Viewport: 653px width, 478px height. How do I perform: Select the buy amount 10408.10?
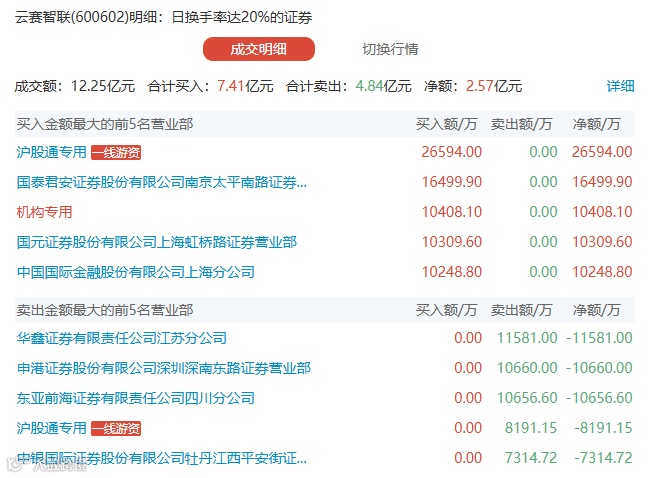pyautogui.click(x=451, y=212)
